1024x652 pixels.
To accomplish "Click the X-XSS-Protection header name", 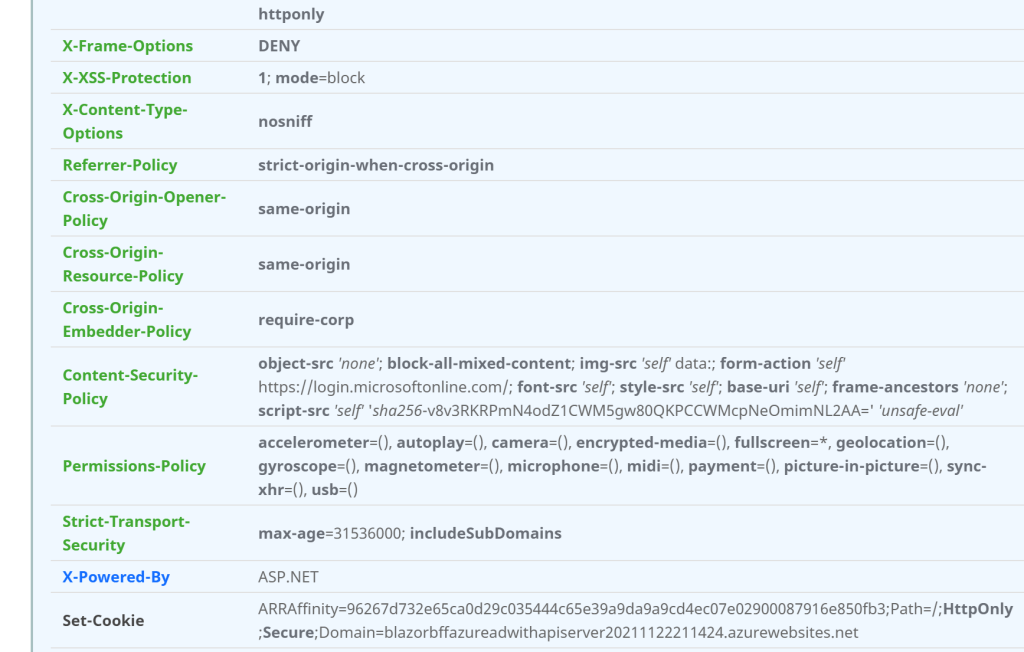I will (x=127, y=78).
